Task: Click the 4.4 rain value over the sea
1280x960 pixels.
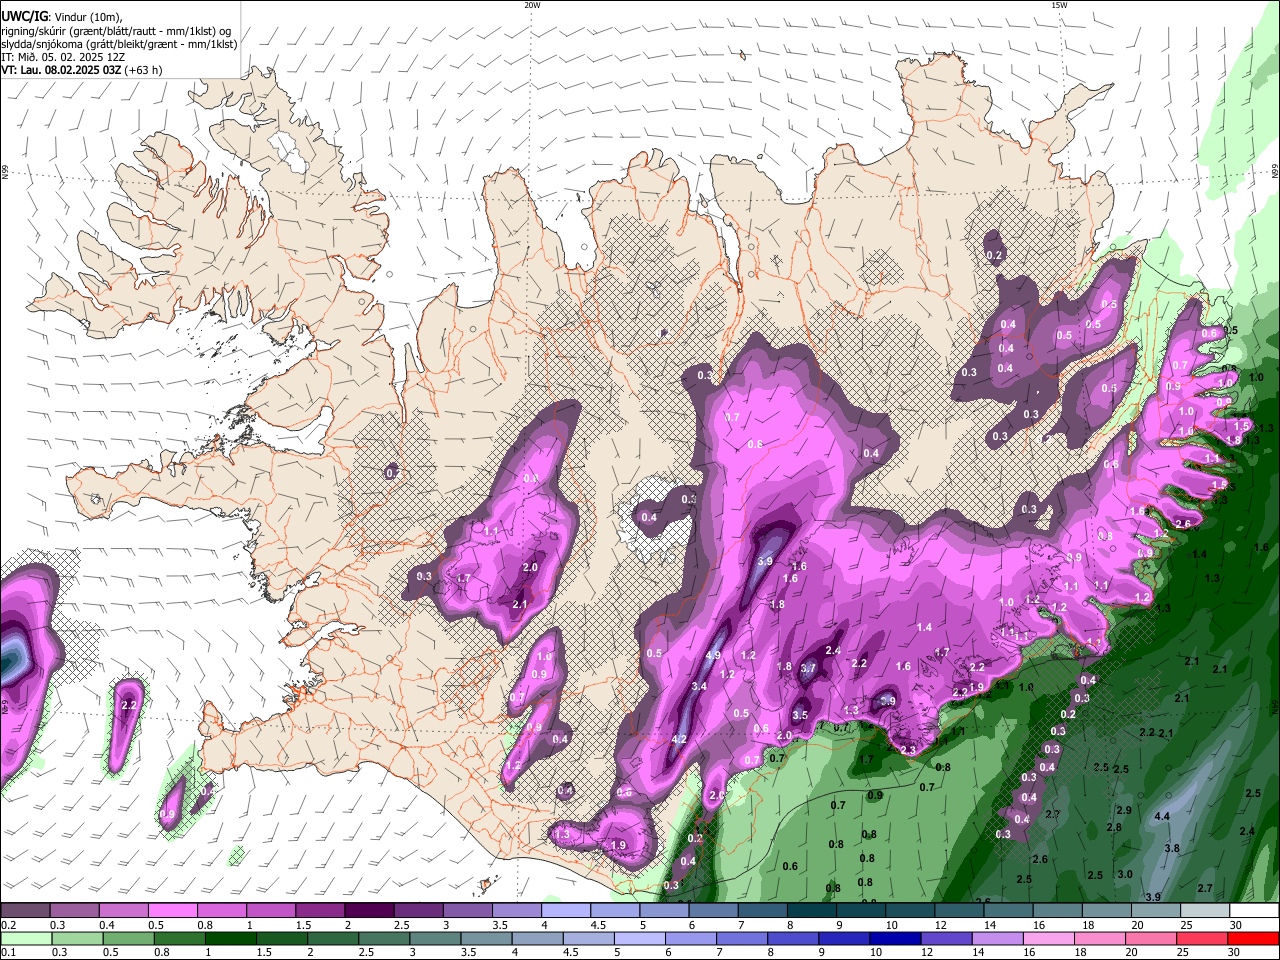Action: tap(1162, 817)
